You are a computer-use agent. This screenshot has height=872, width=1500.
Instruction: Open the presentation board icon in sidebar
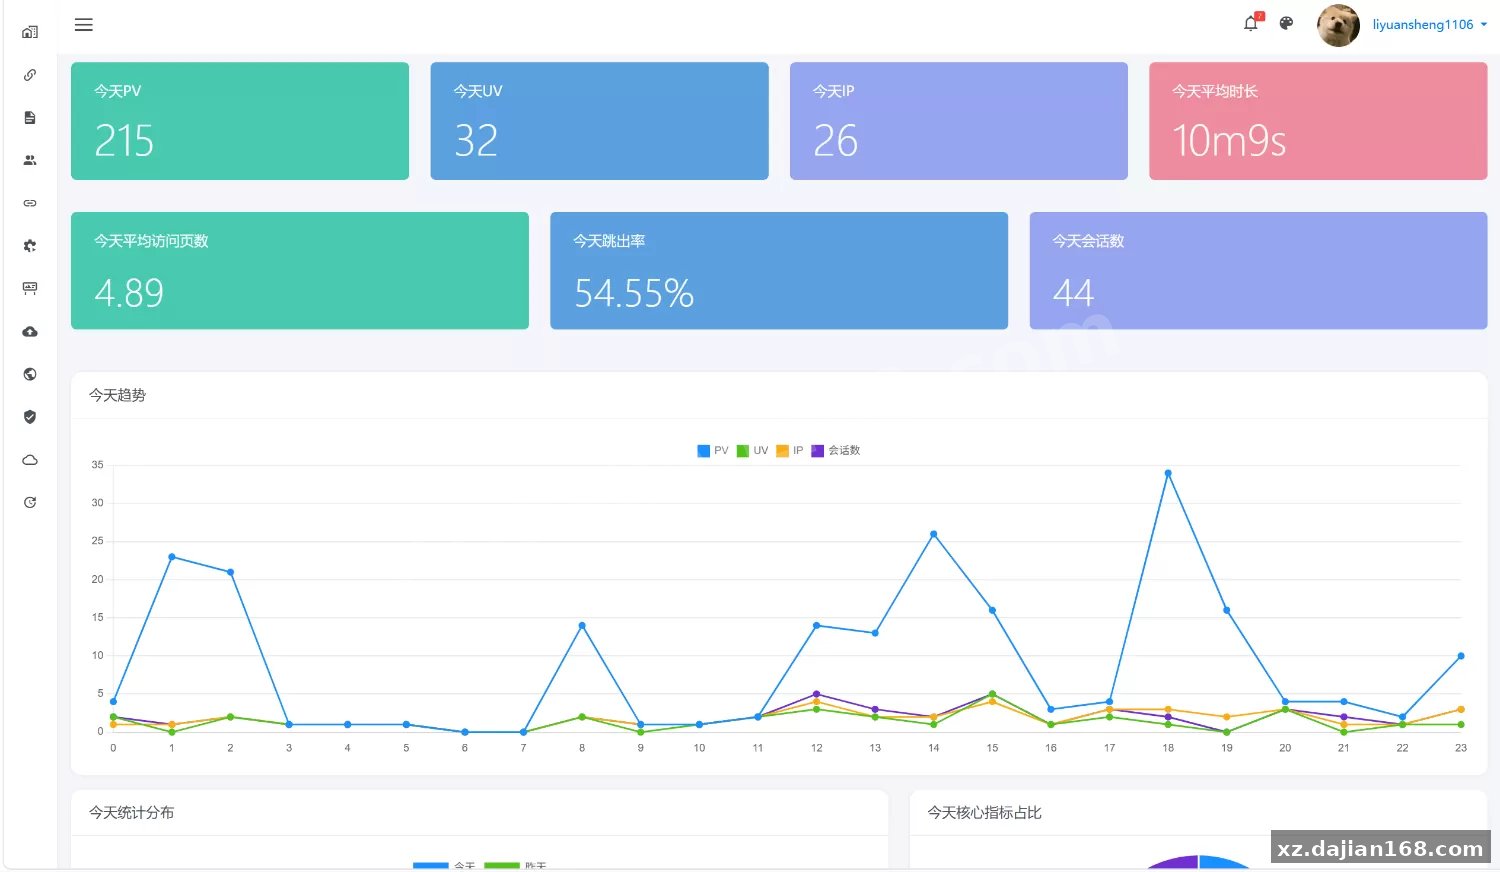point(30,288)
